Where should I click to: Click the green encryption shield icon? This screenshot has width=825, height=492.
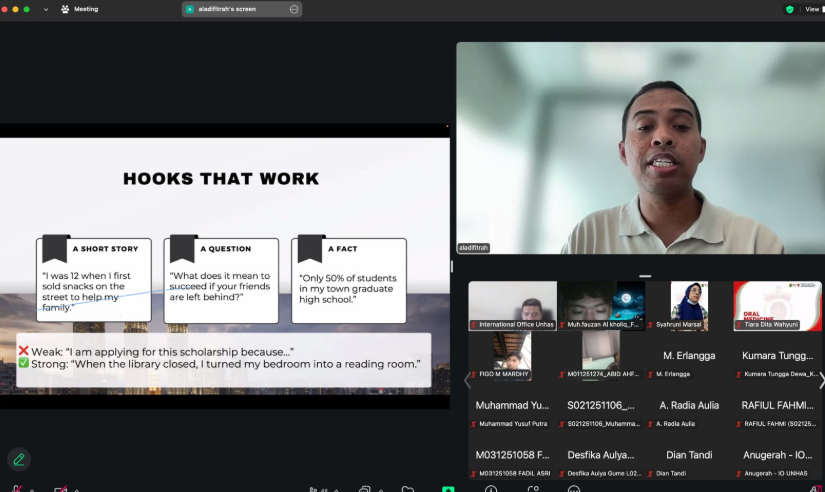coord(789,9)
